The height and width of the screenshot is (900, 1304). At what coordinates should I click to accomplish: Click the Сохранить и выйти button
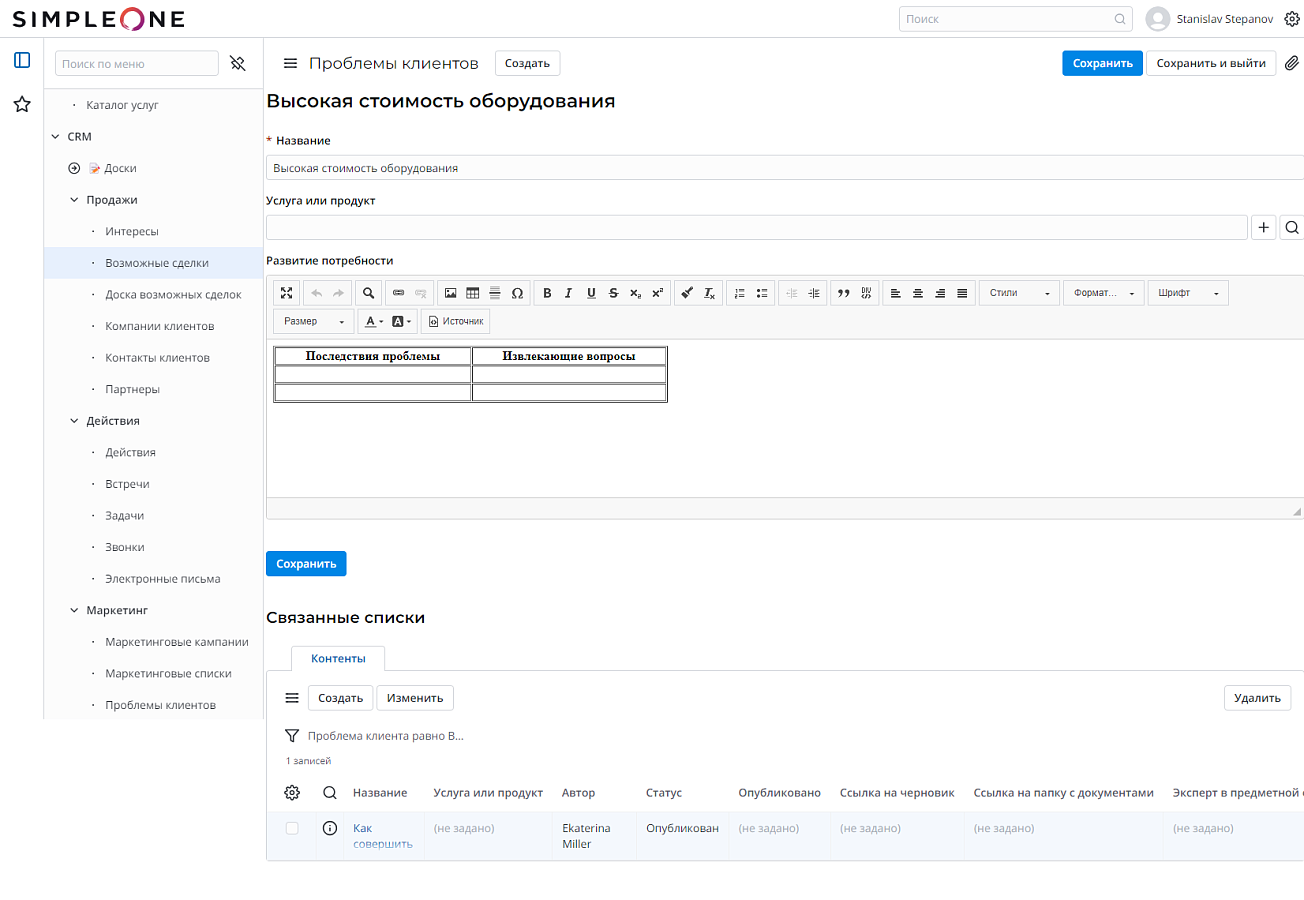[1211, 63]
